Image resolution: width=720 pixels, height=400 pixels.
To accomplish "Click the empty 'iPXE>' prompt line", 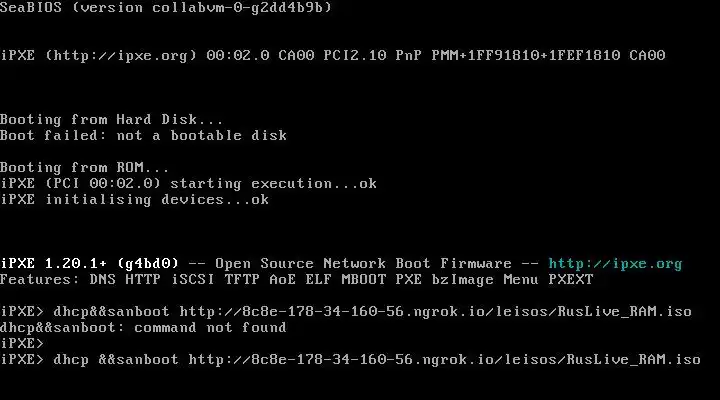I will pos(22,344).
